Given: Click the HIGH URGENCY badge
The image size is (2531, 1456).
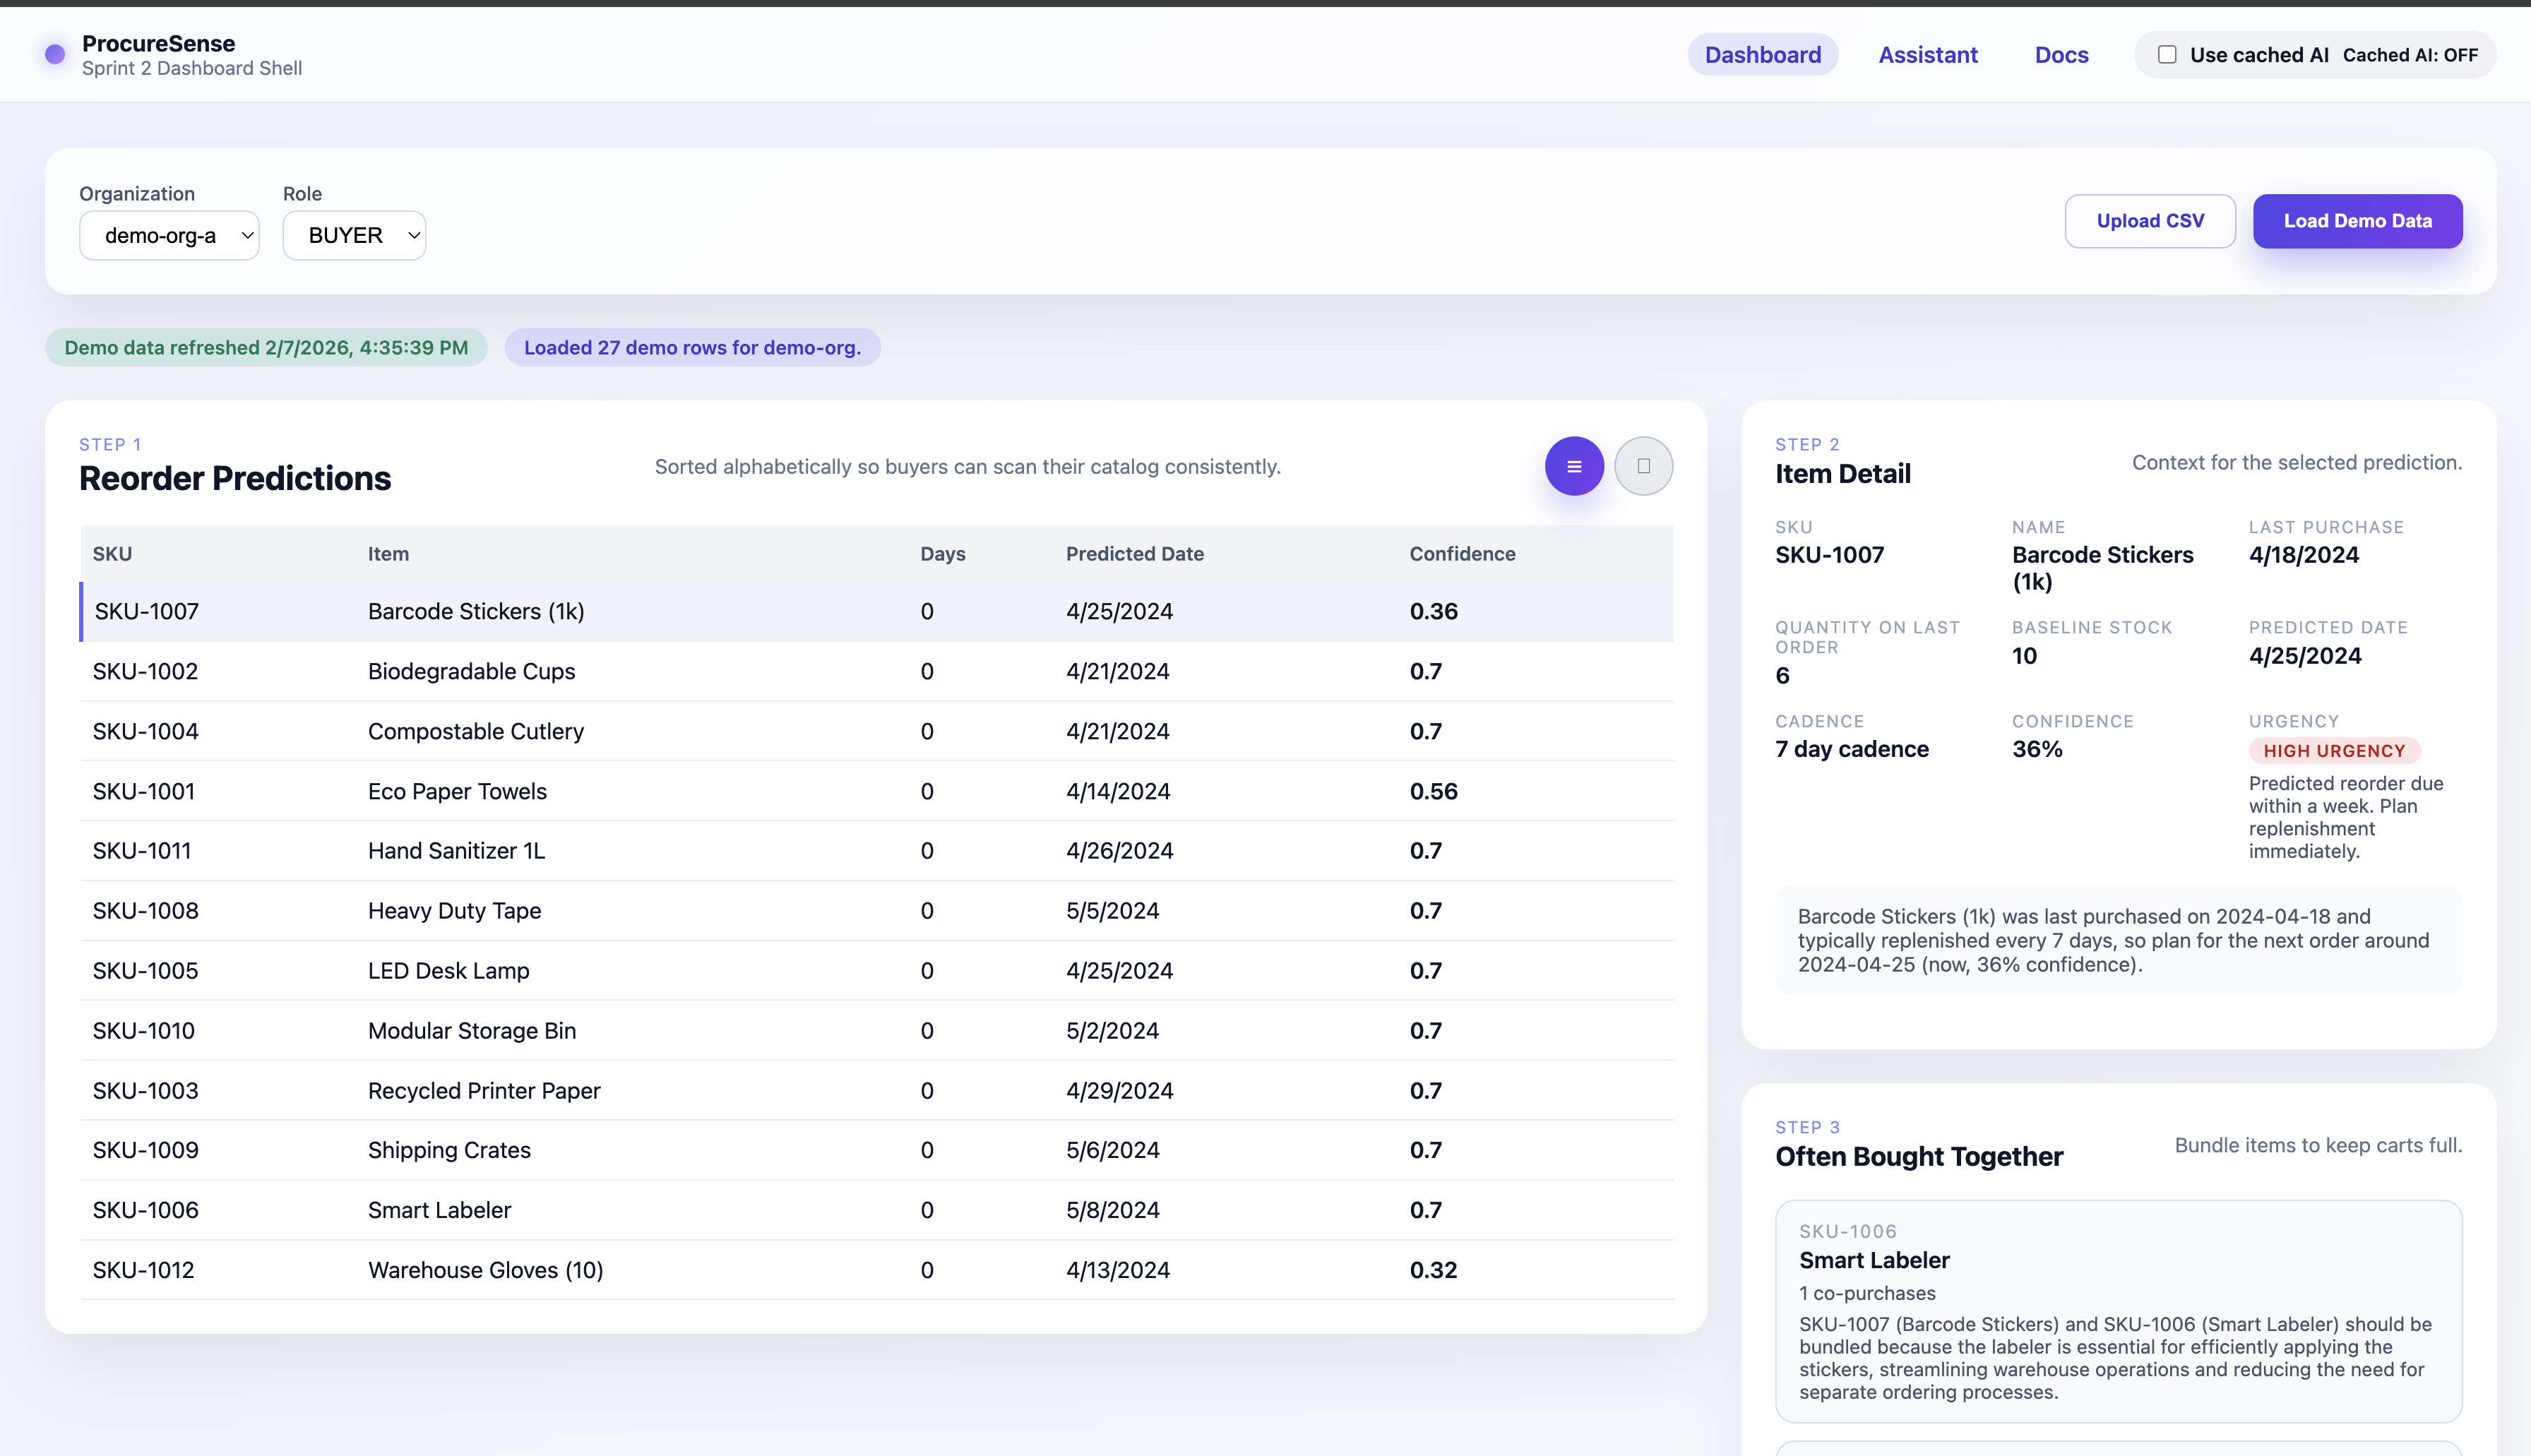Looking at the screenshot, I should 2334,751.
